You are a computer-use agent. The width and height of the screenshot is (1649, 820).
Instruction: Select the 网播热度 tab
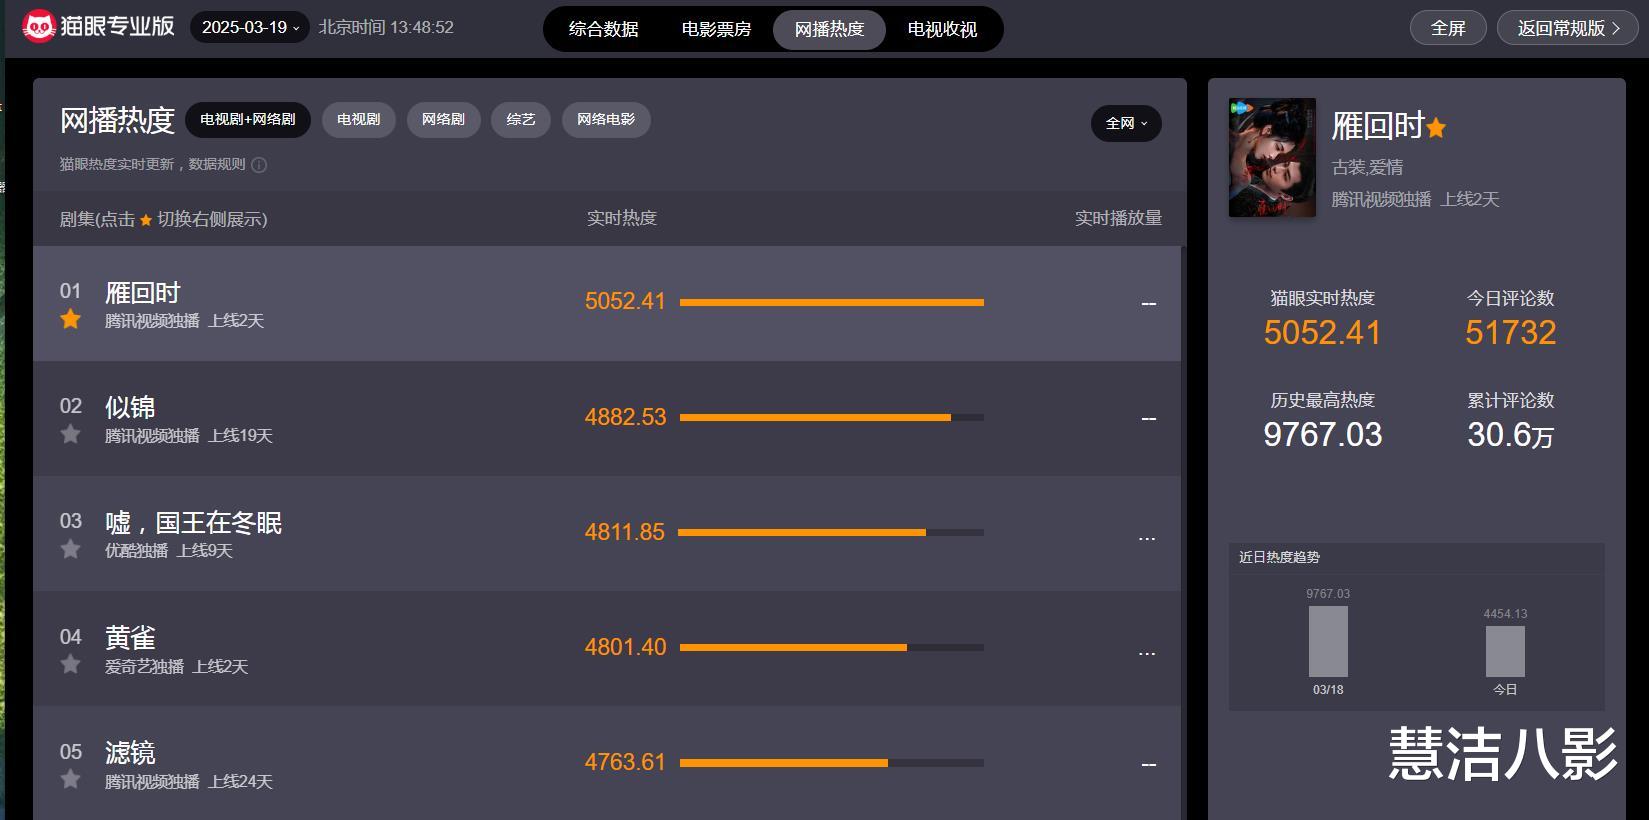point(829,29)
